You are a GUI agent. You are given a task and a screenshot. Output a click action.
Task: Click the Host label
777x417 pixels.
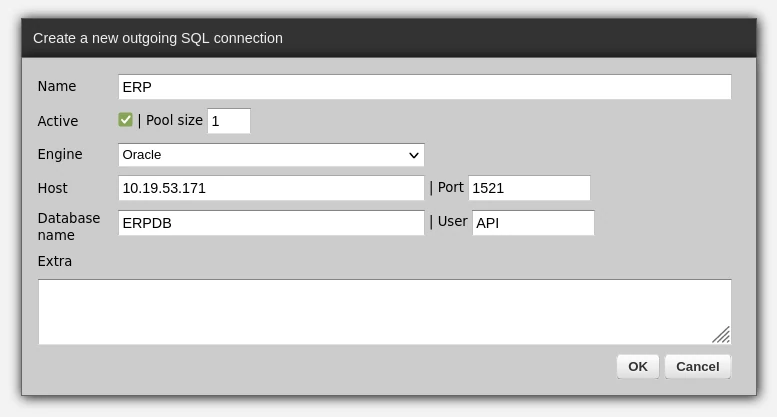click(x=53, y=188)
